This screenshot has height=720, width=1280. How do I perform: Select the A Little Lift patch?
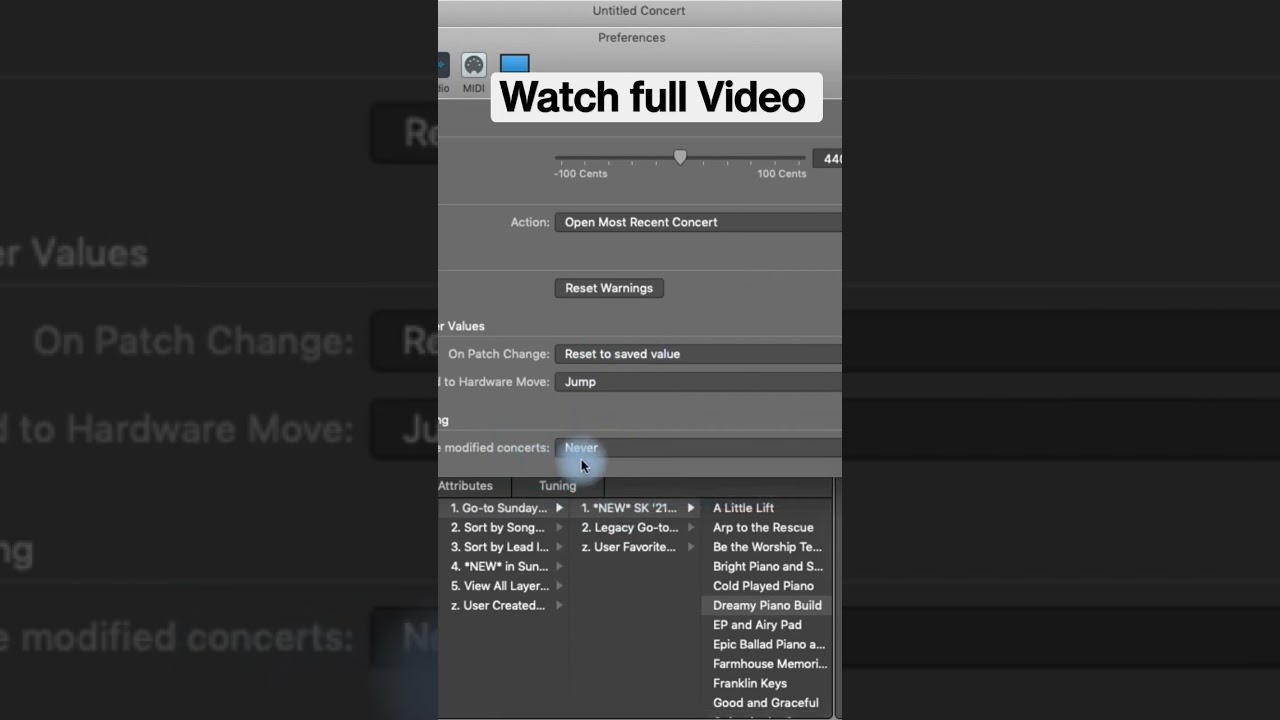(743, 508)
